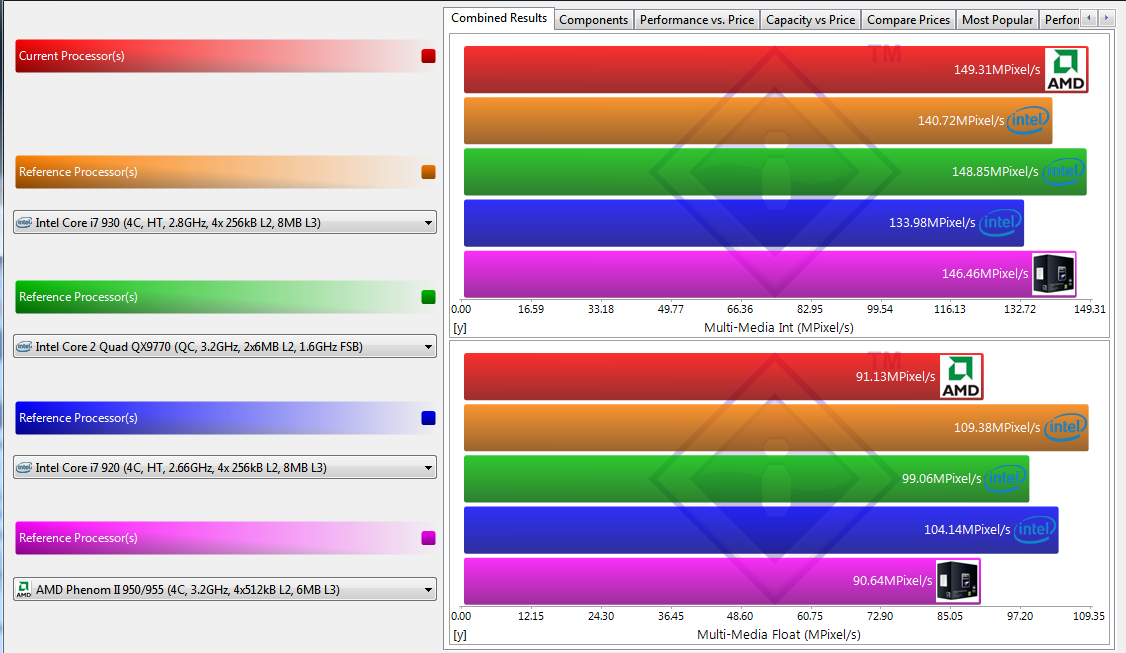Click the AMD logo on the 91.13MPixel/s bar

(x=961, y=377)
